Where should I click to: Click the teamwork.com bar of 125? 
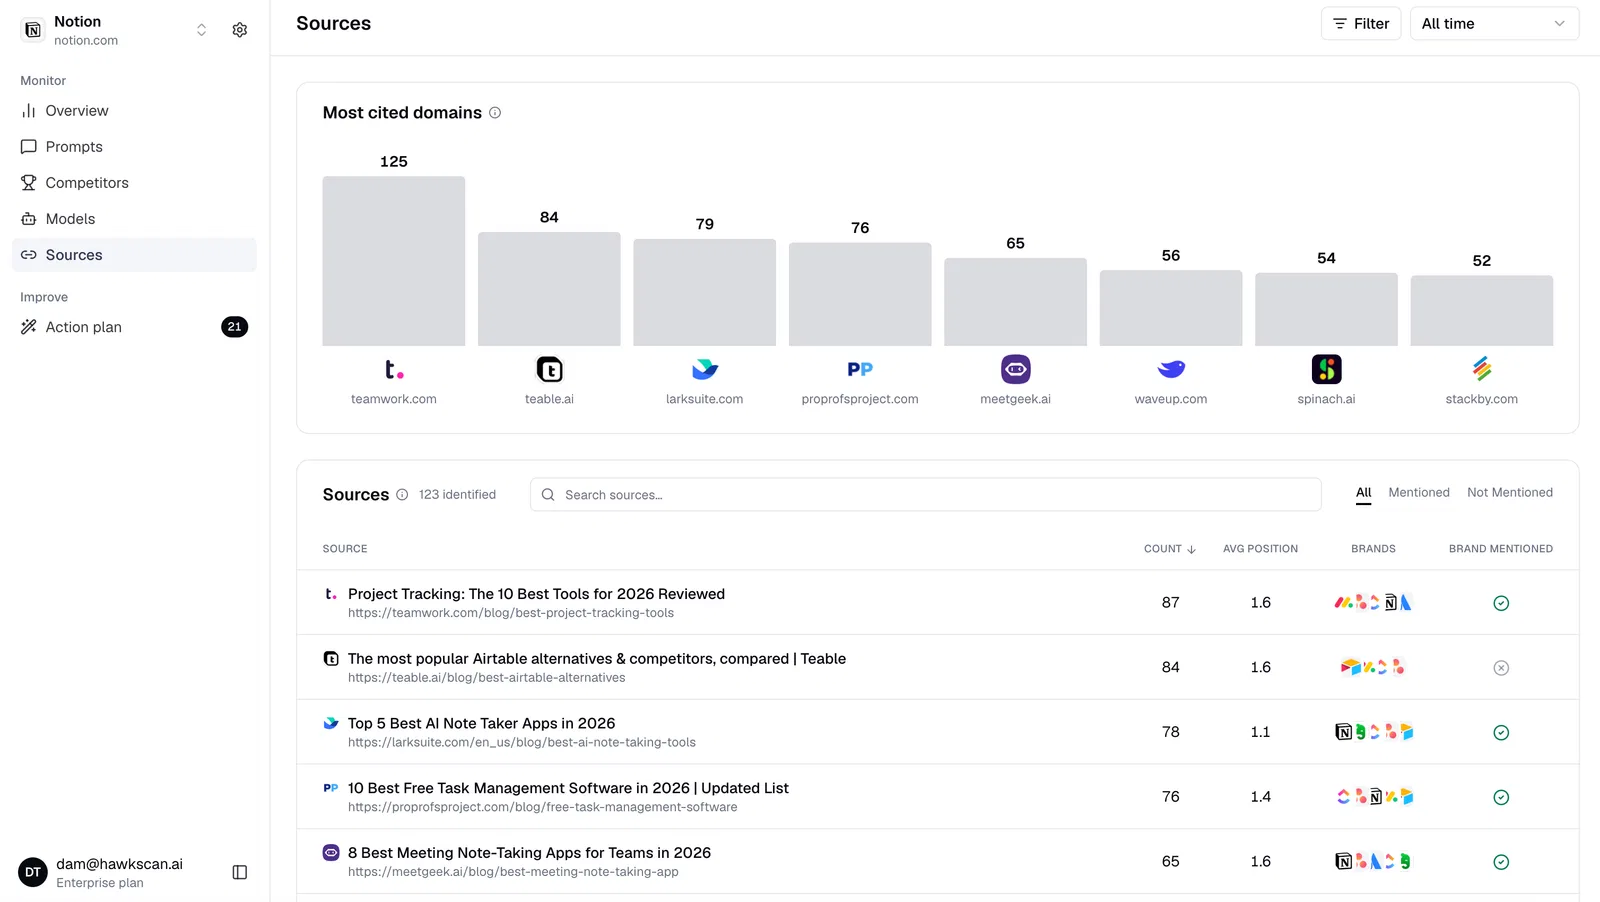click(x=394, y=261)
